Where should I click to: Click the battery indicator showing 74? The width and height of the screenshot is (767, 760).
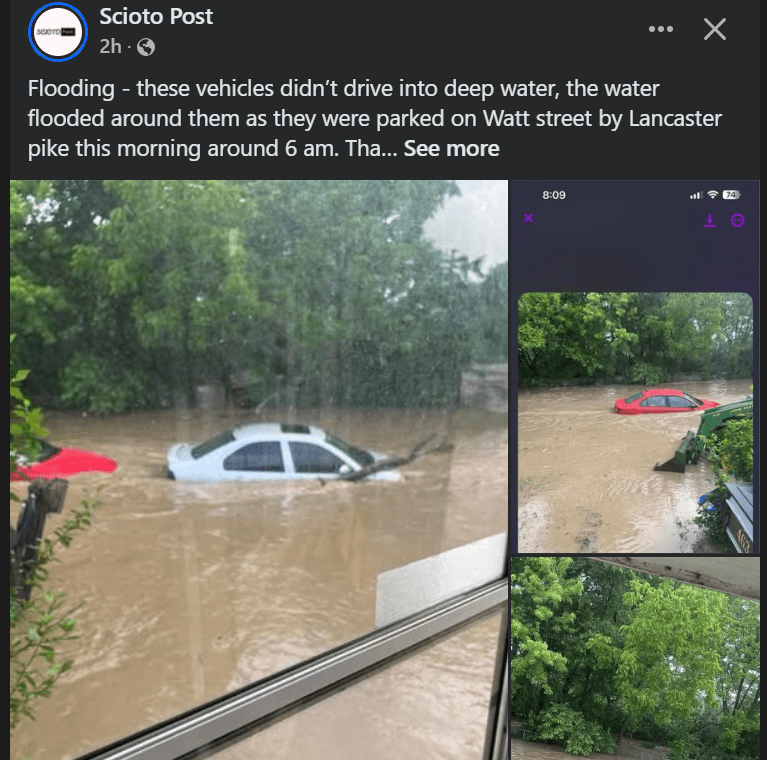click(x=731, y=195)
